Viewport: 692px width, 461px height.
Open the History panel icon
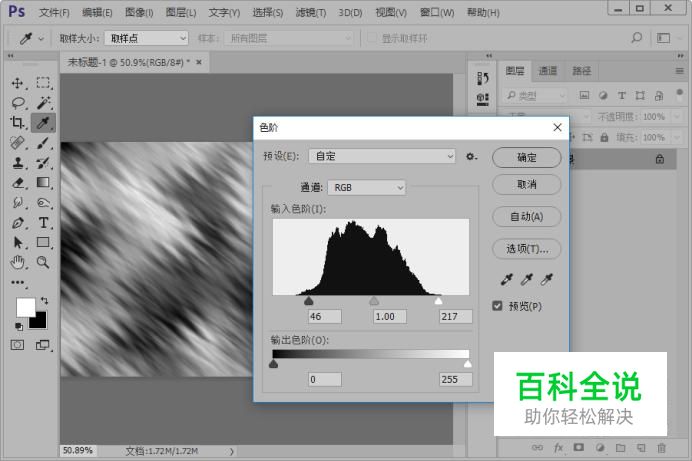pyautogui.click(x=483, y=79)
